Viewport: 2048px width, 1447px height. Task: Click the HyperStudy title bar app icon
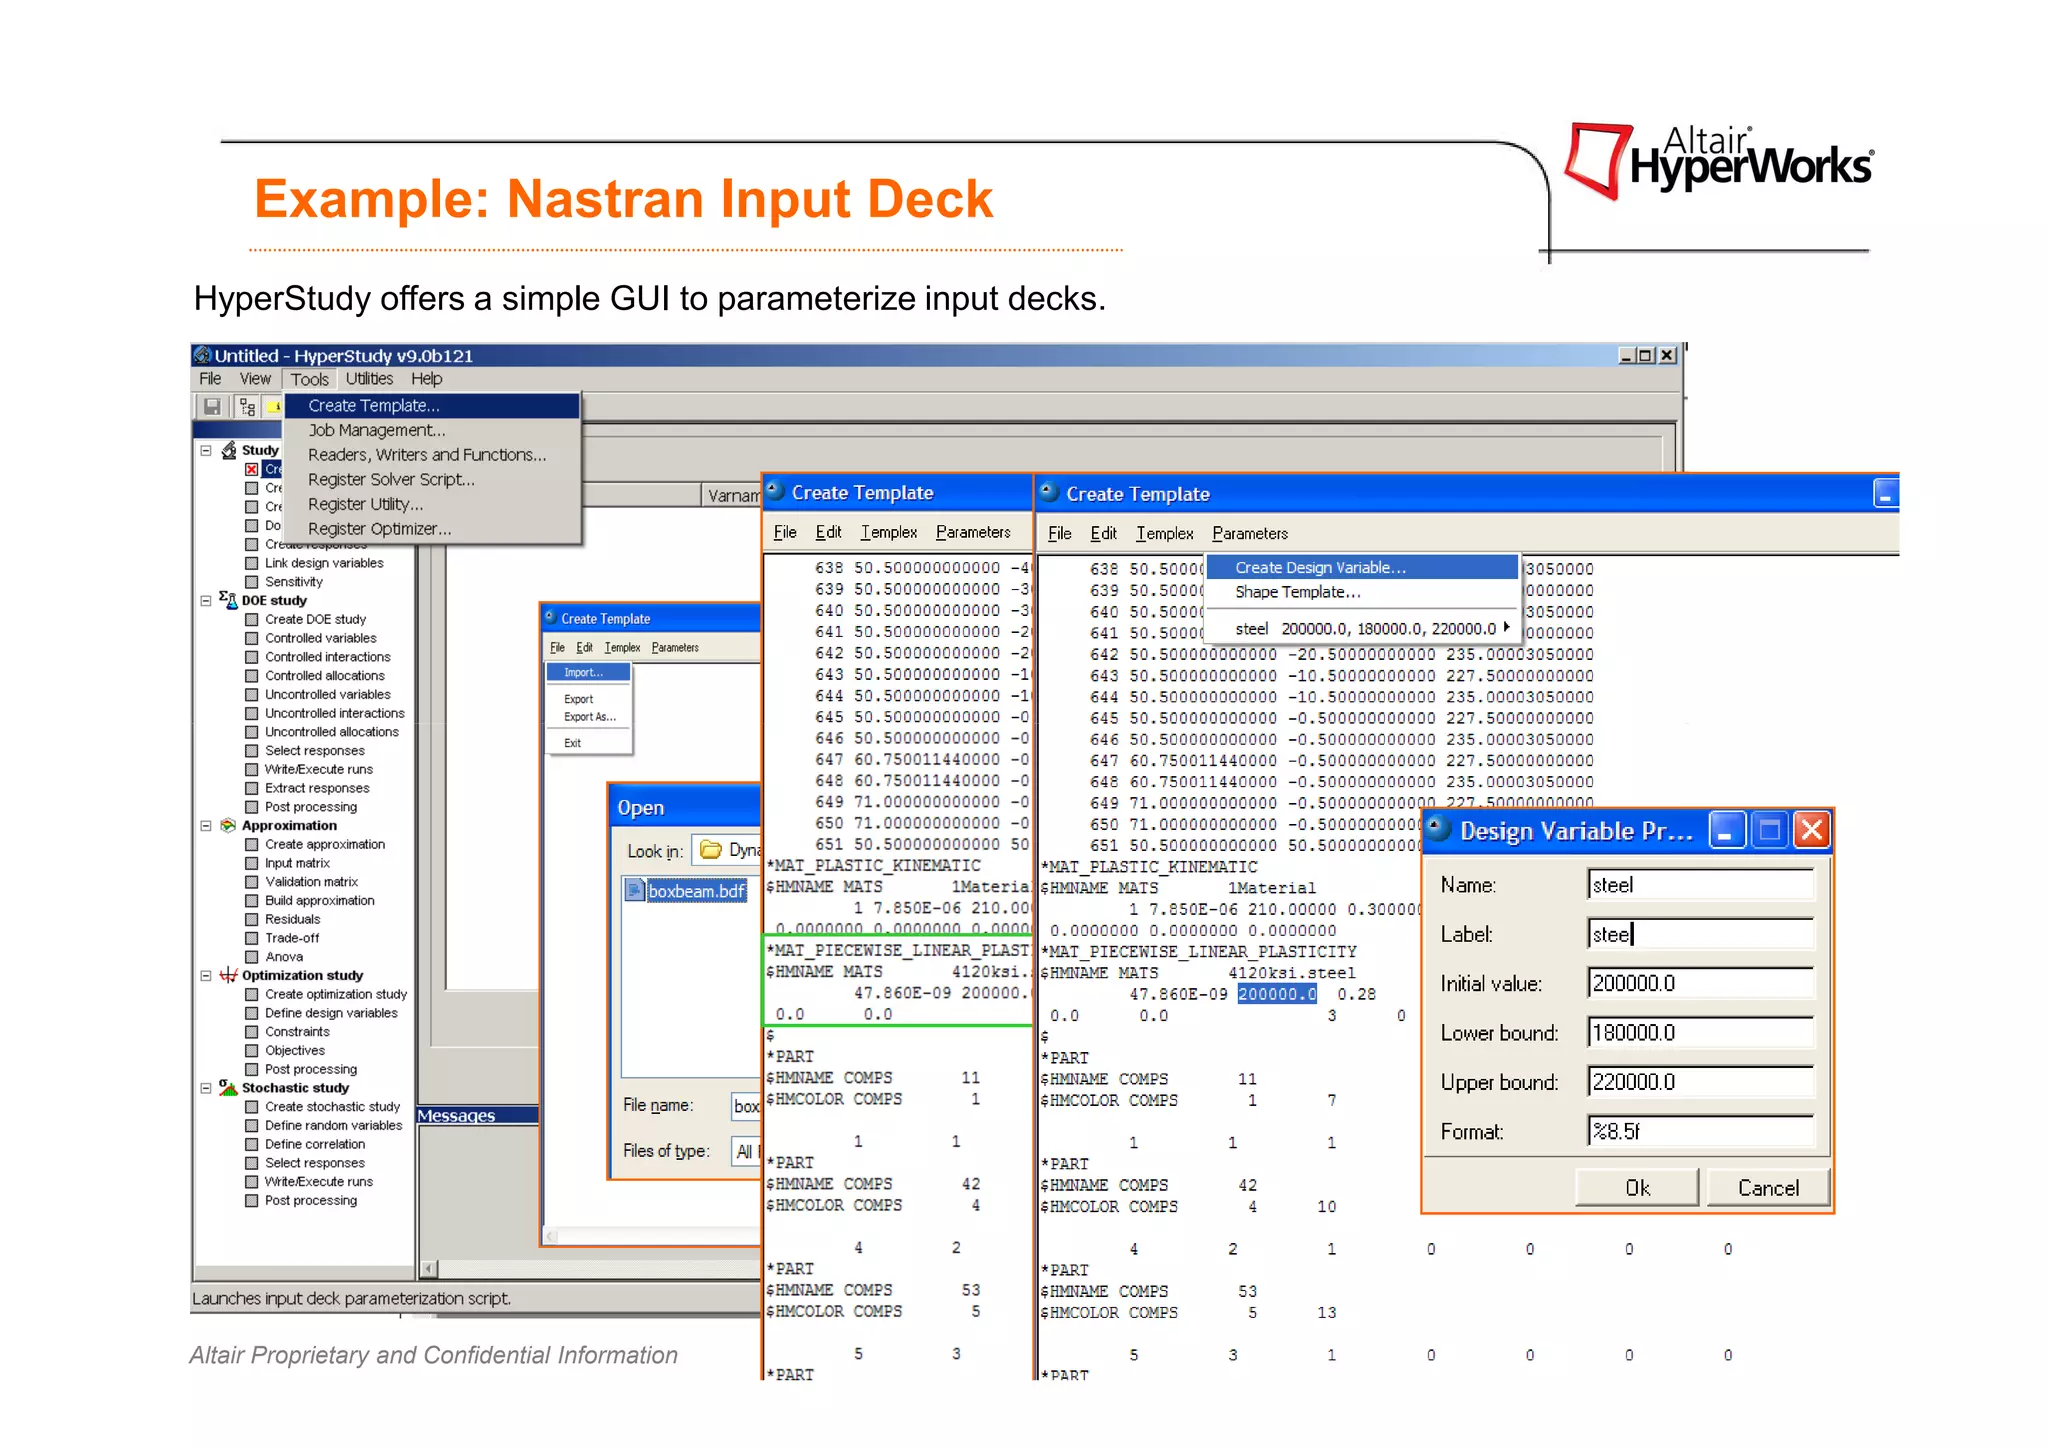point(202,355)
